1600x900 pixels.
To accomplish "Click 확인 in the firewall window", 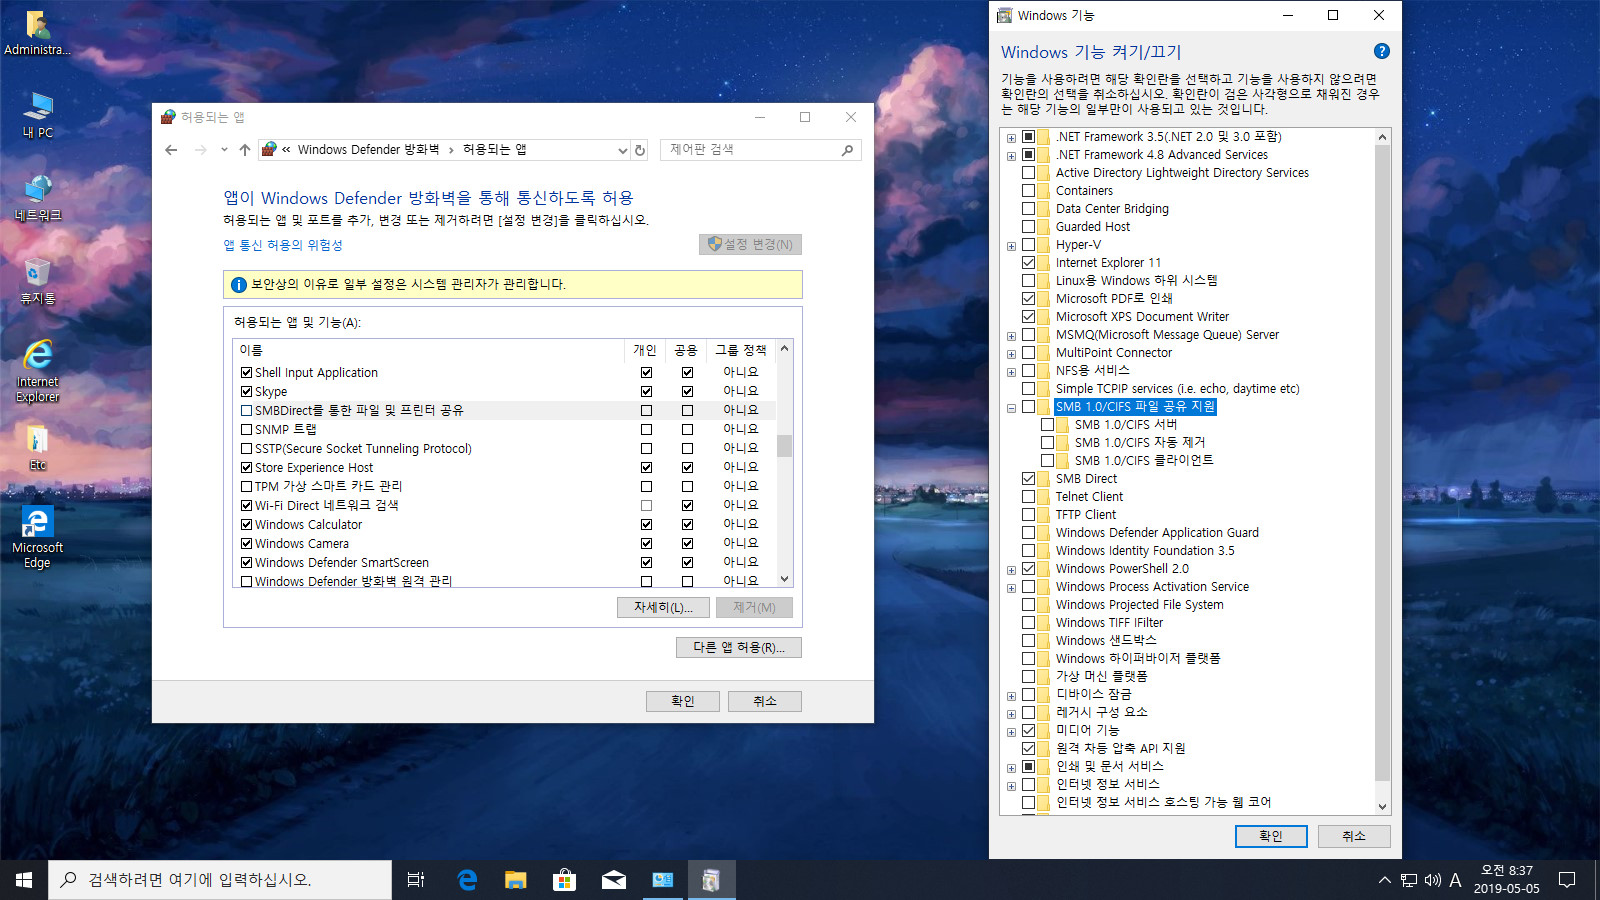I will pyautogui.click(x=683, y=701).
